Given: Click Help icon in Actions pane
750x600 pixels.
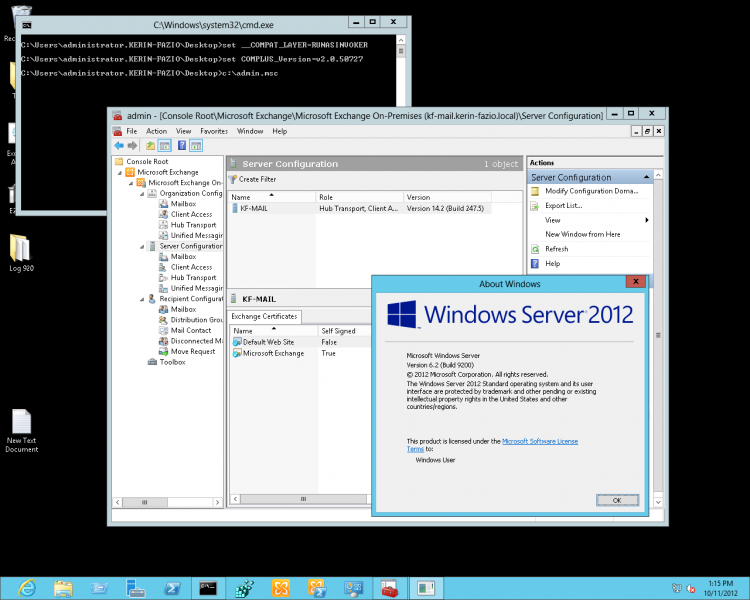Looking at the screenshot, I should pos(535,264).
